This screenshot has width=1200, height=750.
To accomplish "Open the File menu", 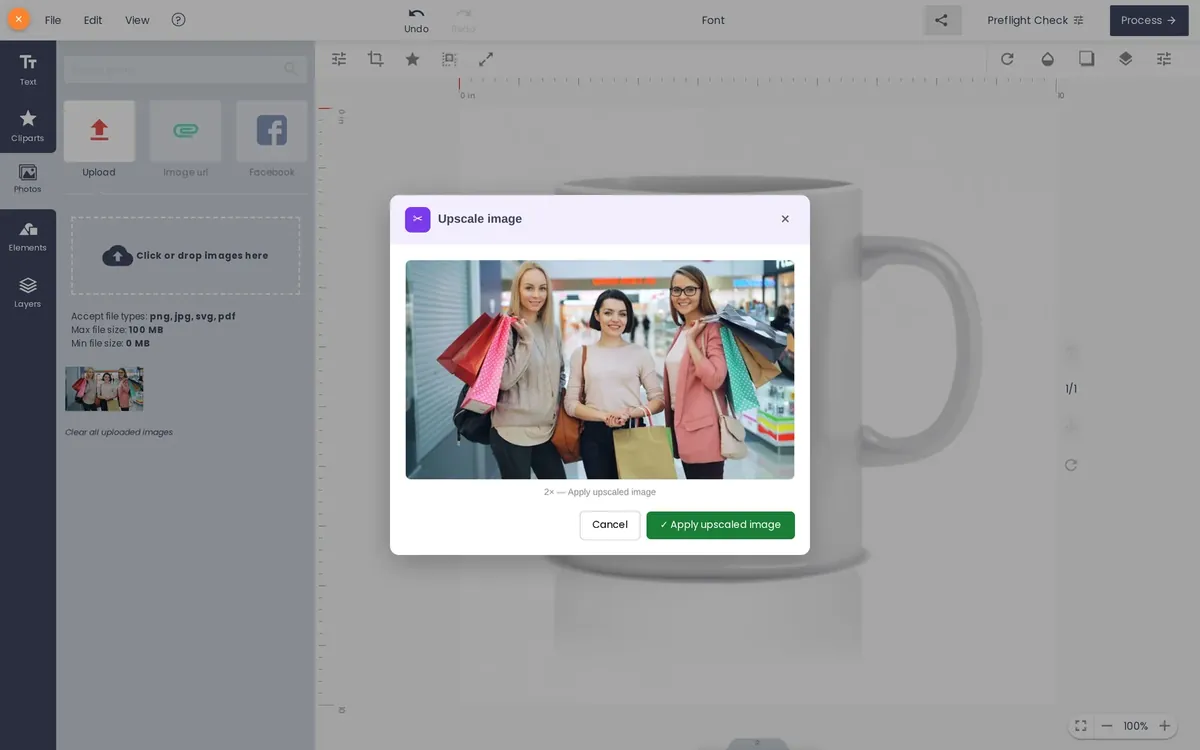I will [x=53, y=20].
